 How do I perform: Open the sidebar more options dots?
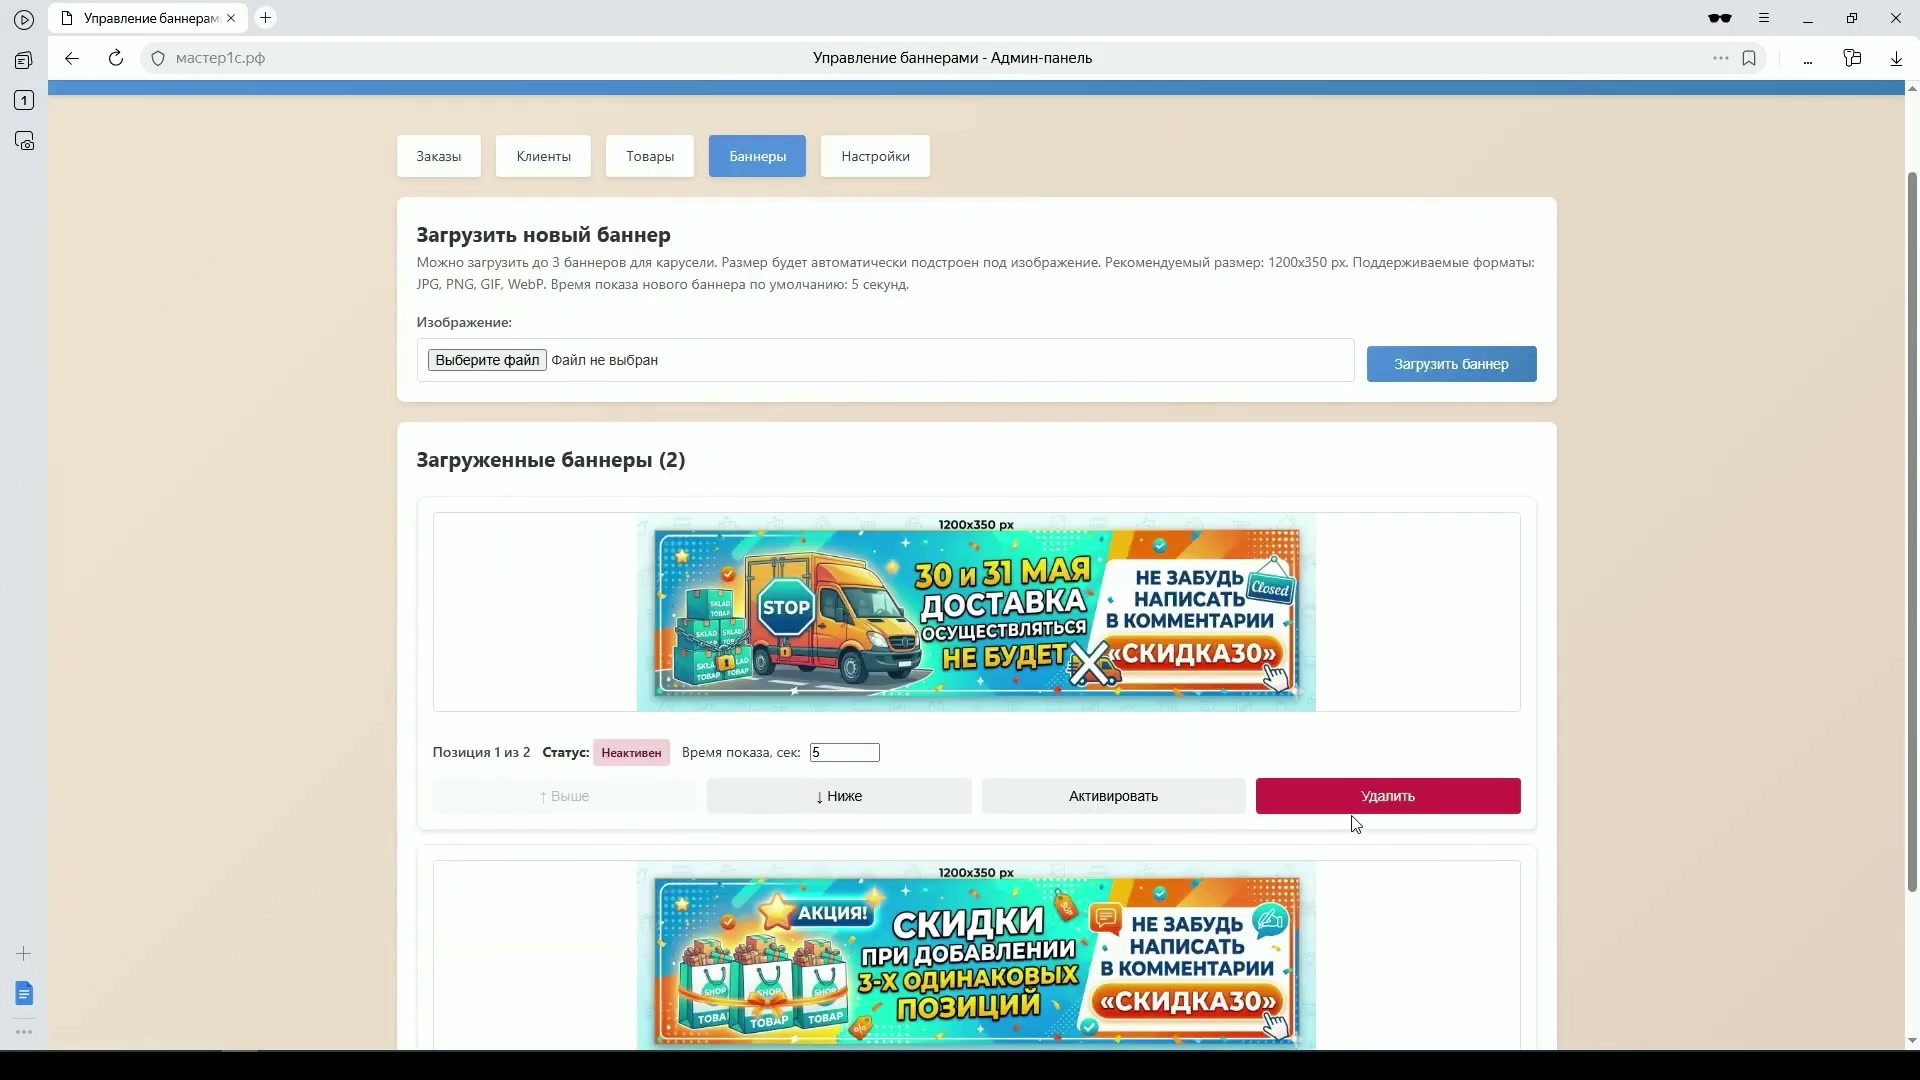coord(24,1032)
